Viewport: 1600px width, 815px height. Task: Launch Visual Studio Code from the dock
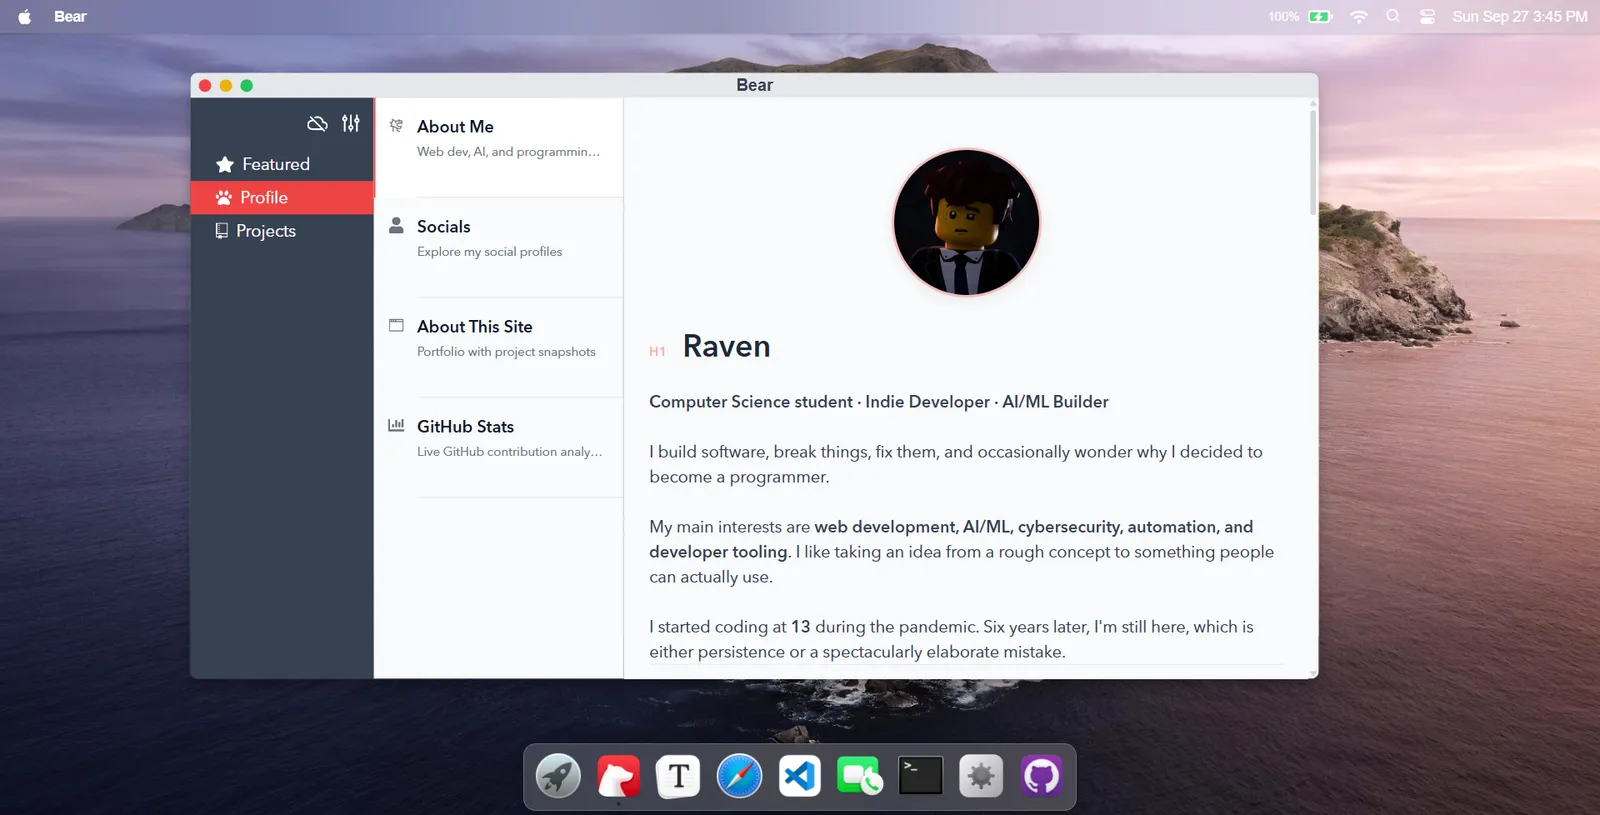[800, 776]
